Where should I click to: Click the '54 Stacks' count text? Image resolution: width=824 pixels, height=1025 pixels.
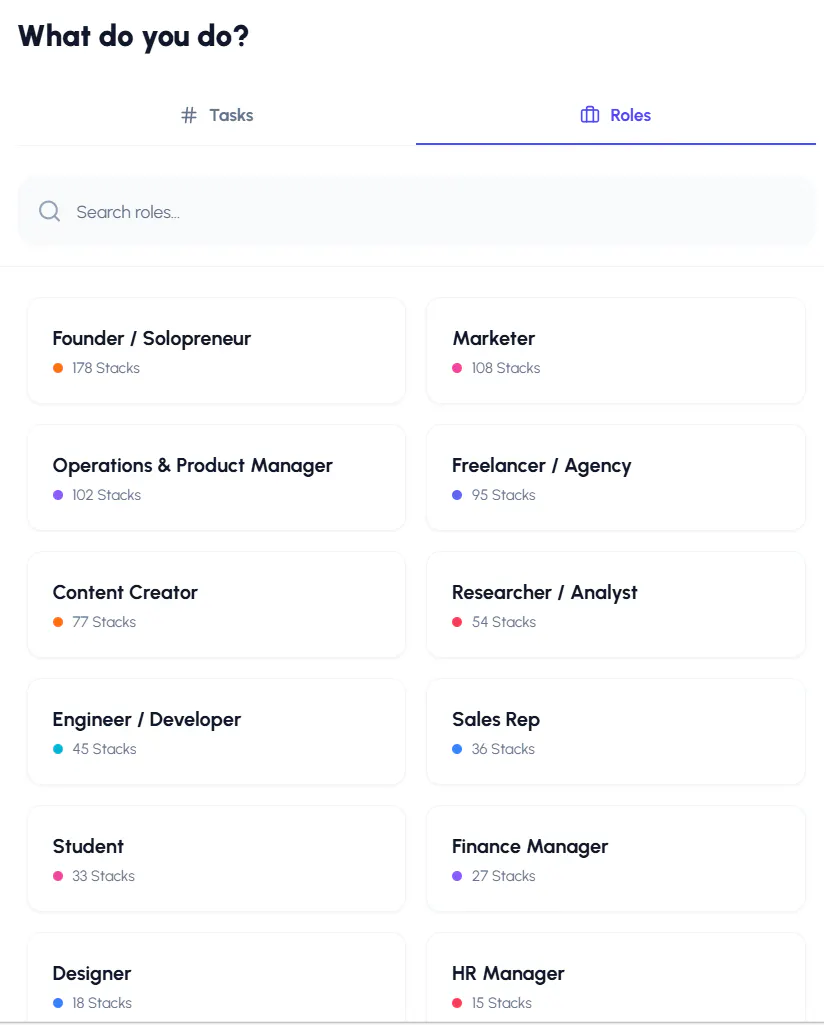(504, 622)
